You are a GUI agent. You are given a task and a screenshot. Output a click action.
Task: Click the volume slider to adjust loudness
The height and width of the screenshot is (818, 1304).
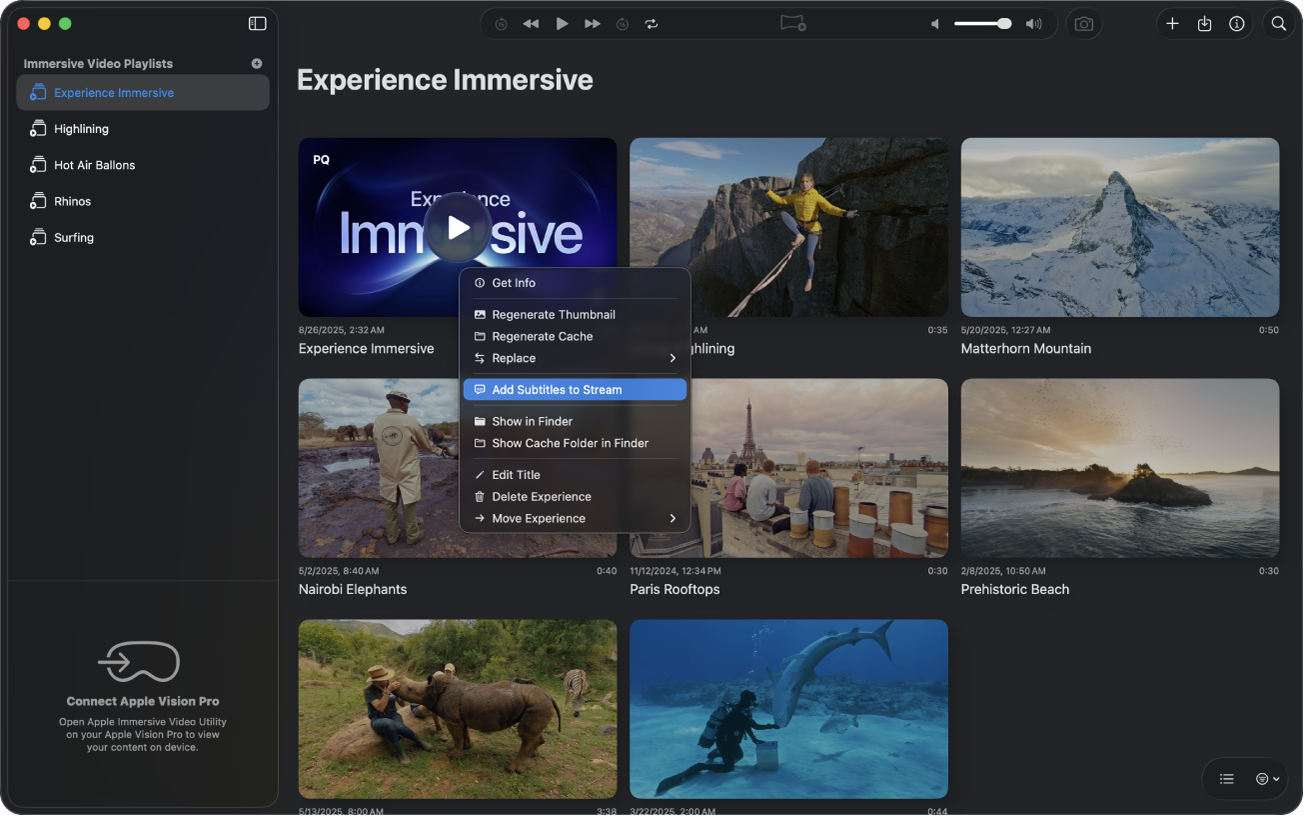point(982,23)
